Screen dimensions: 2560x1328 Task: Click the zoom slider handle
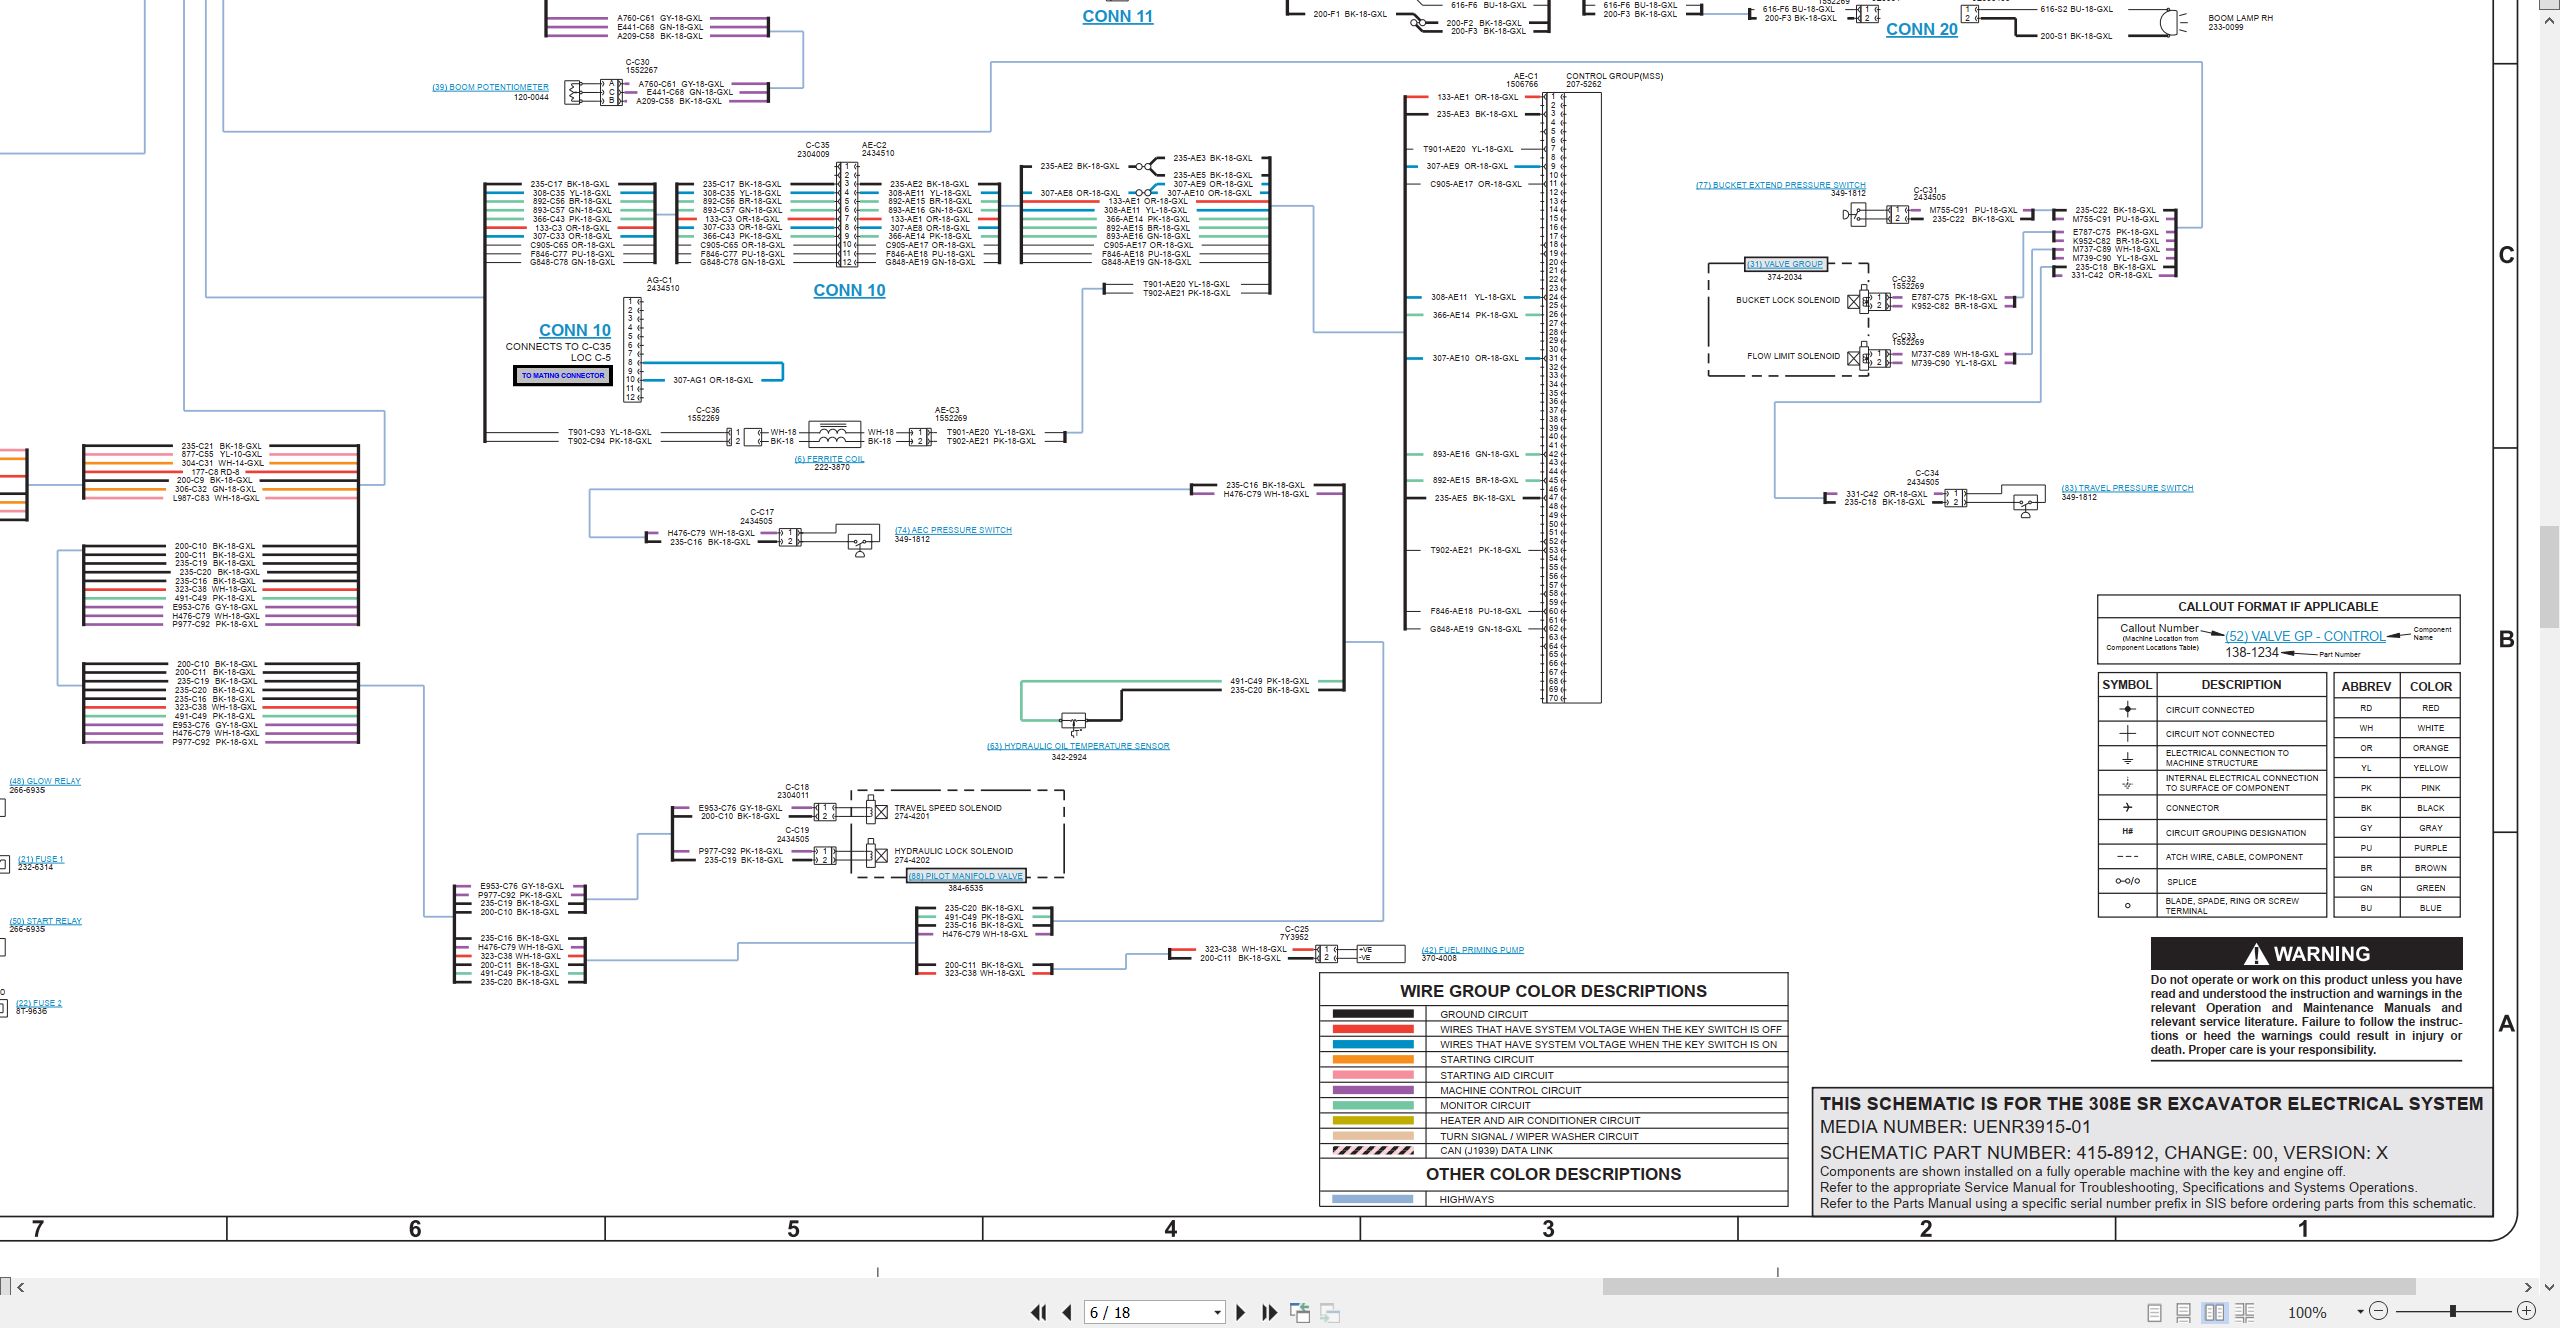coord(2452,1311)
